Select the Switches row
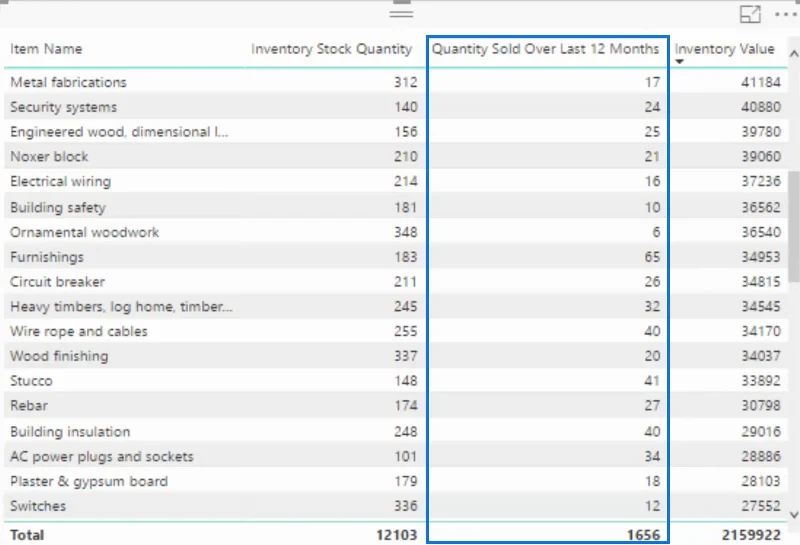The width and height of the screenshot is (800, 545). (395, 506)
